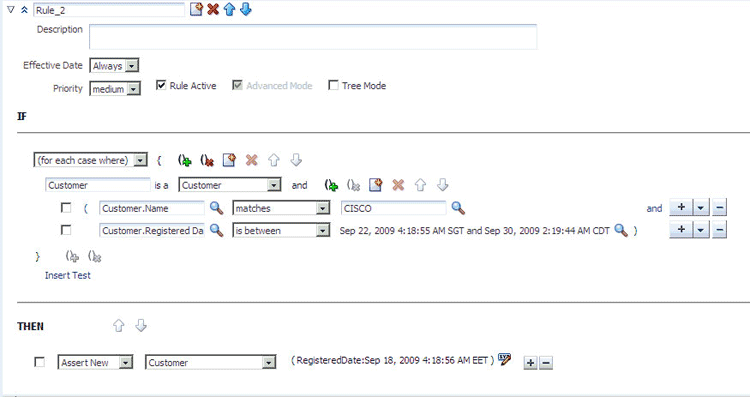Click the RegisteredDate property text
Screen dimensions: 750x397
click(392, 361)
